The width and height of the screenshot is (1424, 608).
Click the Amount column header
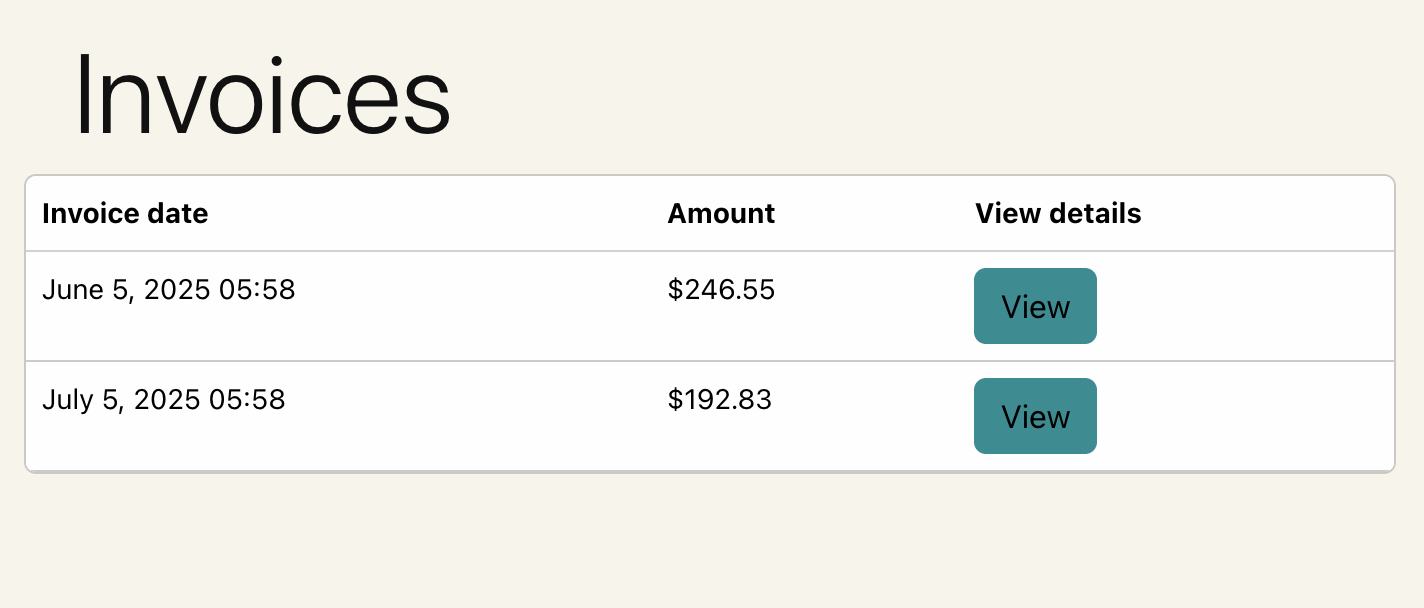[721, 213]
